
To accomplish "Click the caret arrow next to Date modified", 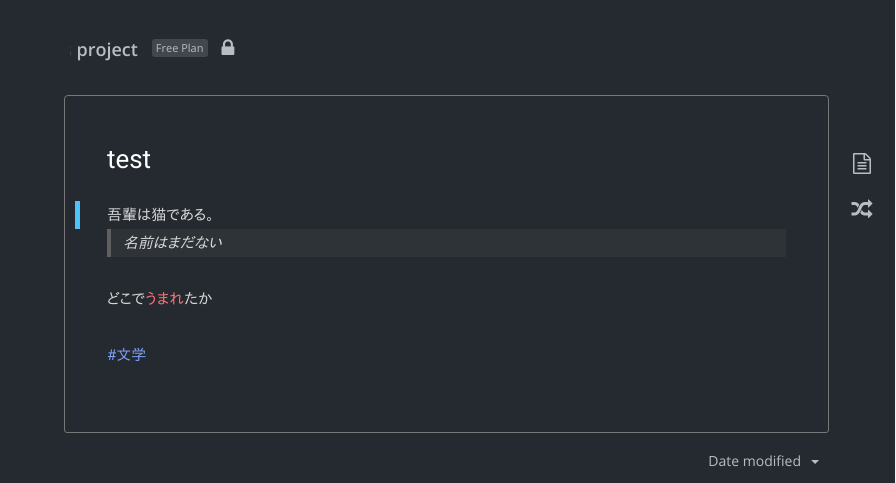I will [x=815, y=462].
